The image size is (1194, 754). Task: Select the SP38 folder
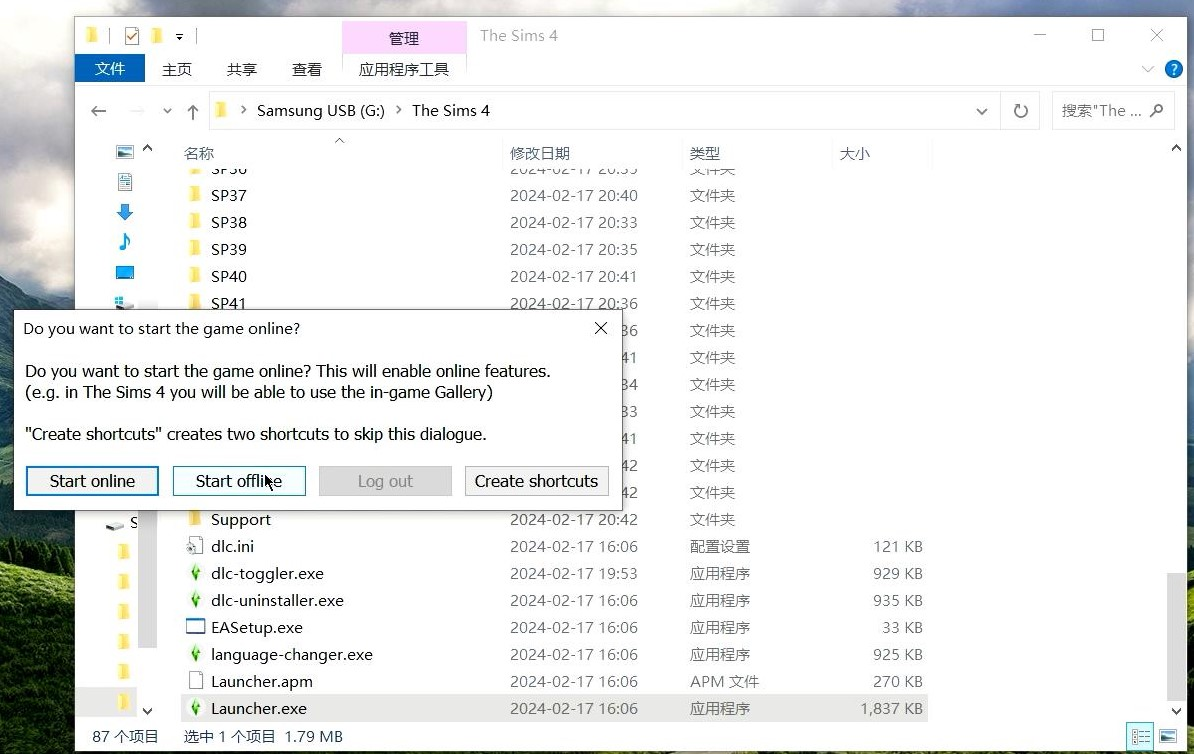[228, 222]
